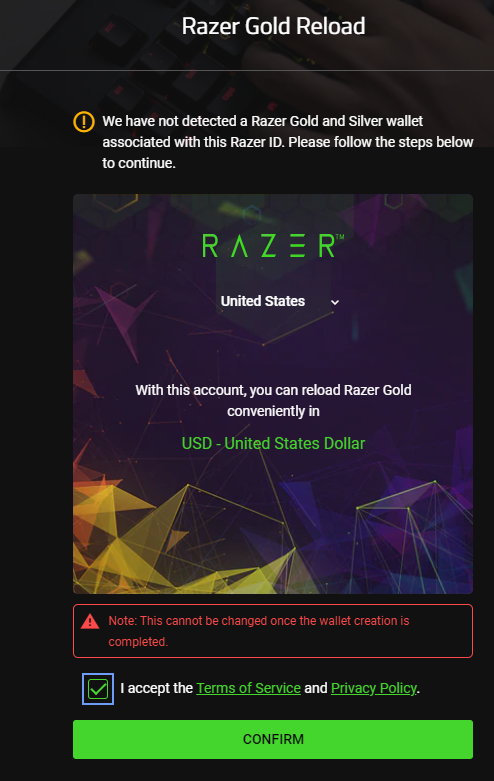
Task: Click the undetected wallet message text
Action: (x=287, y=142)
